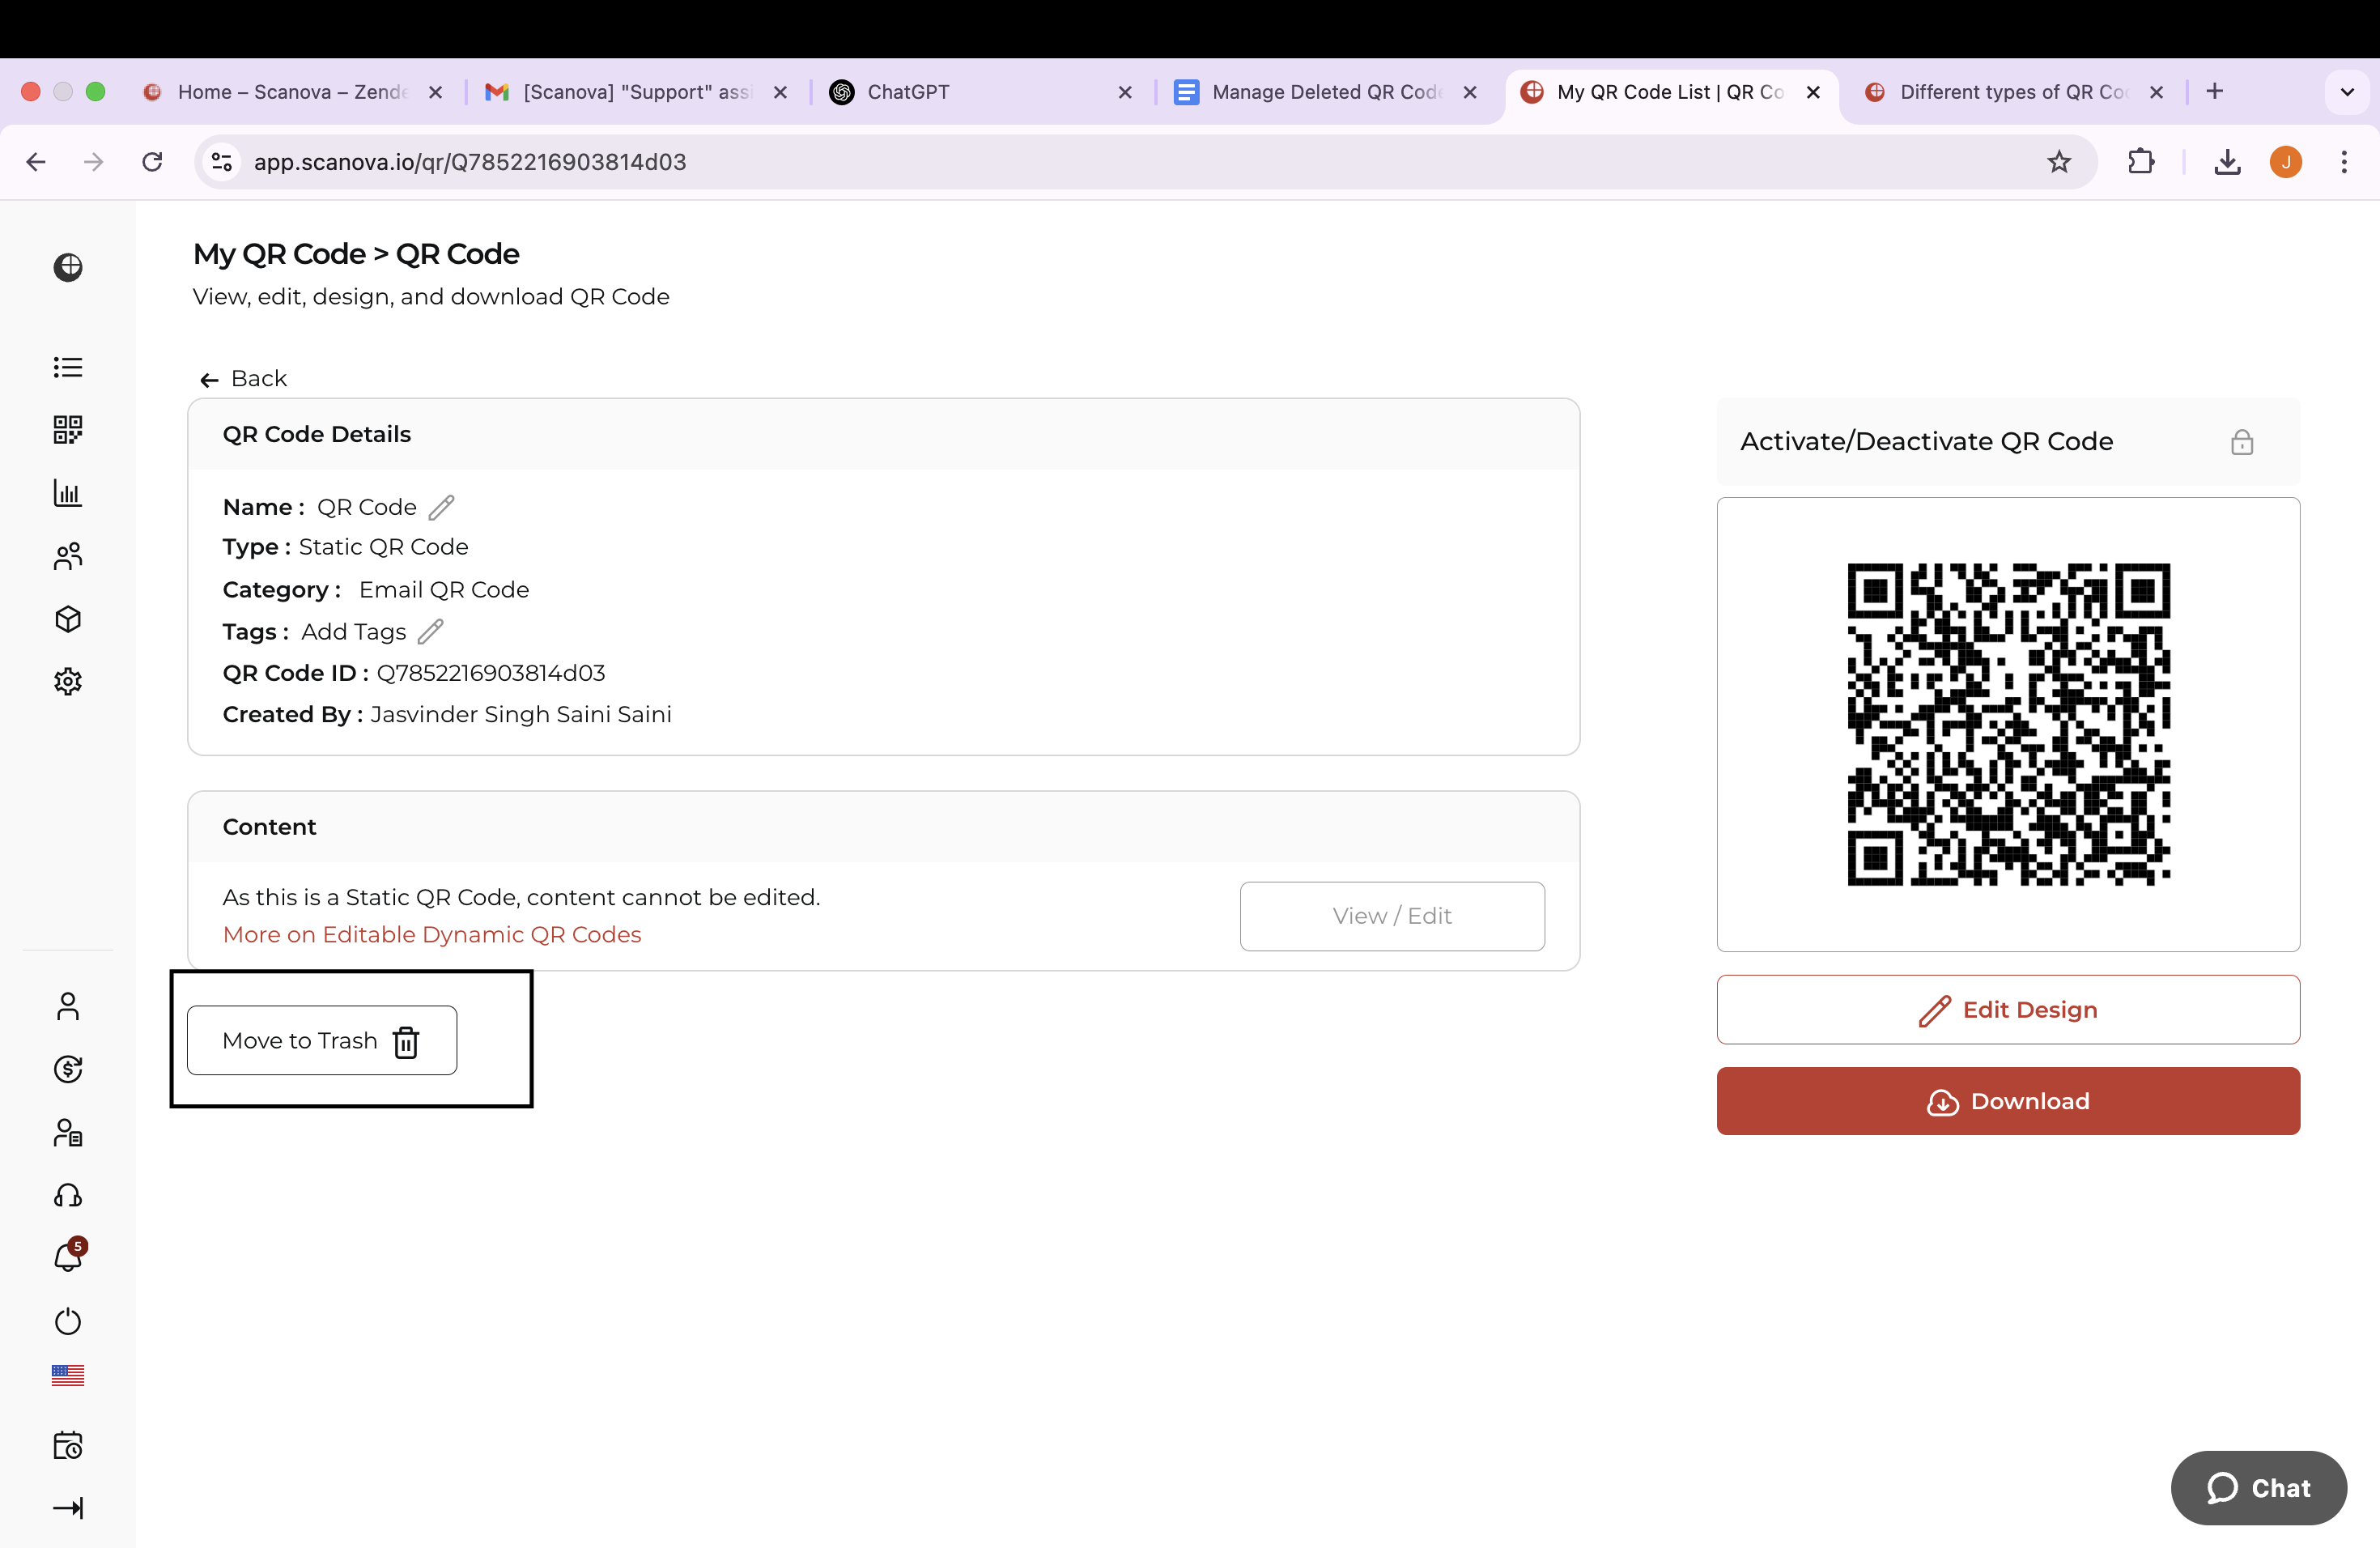Edit QR Code name via pencil icon

coord(441,507)
